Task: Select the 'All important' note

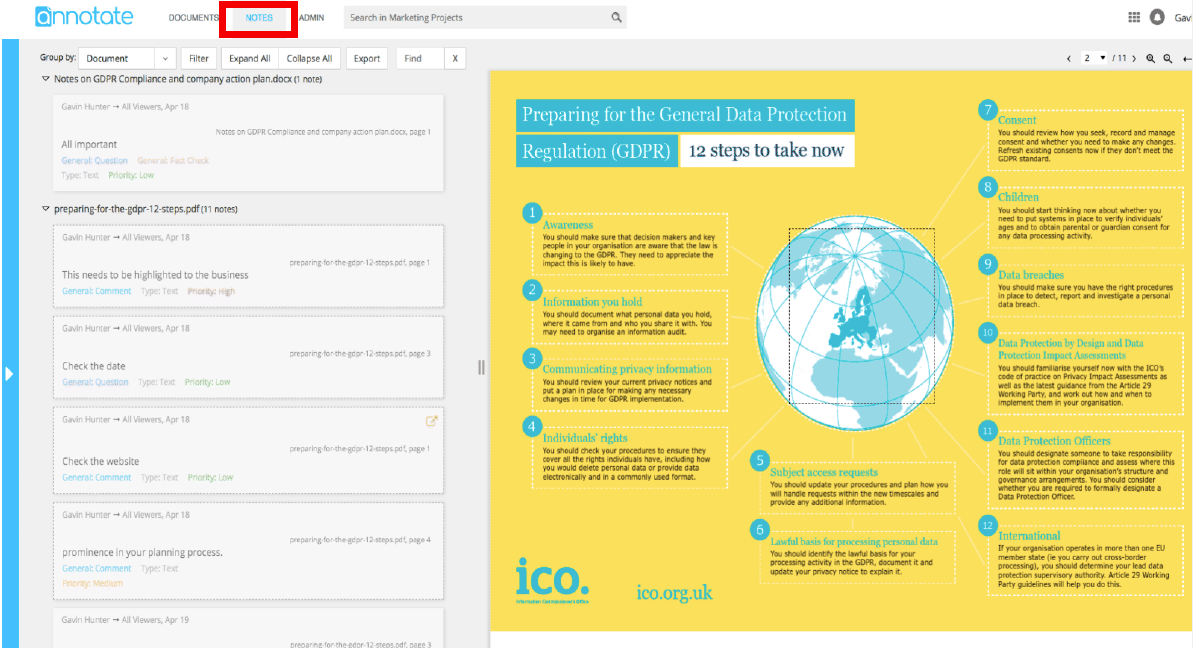Action: tap(248, 143)
